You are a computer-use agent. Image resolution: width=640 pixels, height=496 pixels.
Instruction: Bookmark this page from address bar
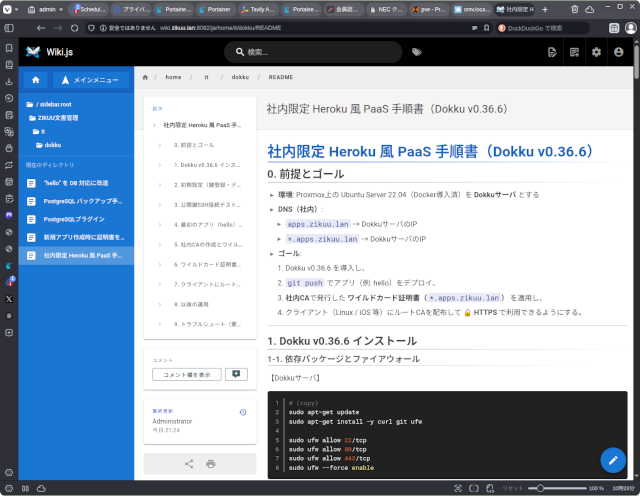487,28
